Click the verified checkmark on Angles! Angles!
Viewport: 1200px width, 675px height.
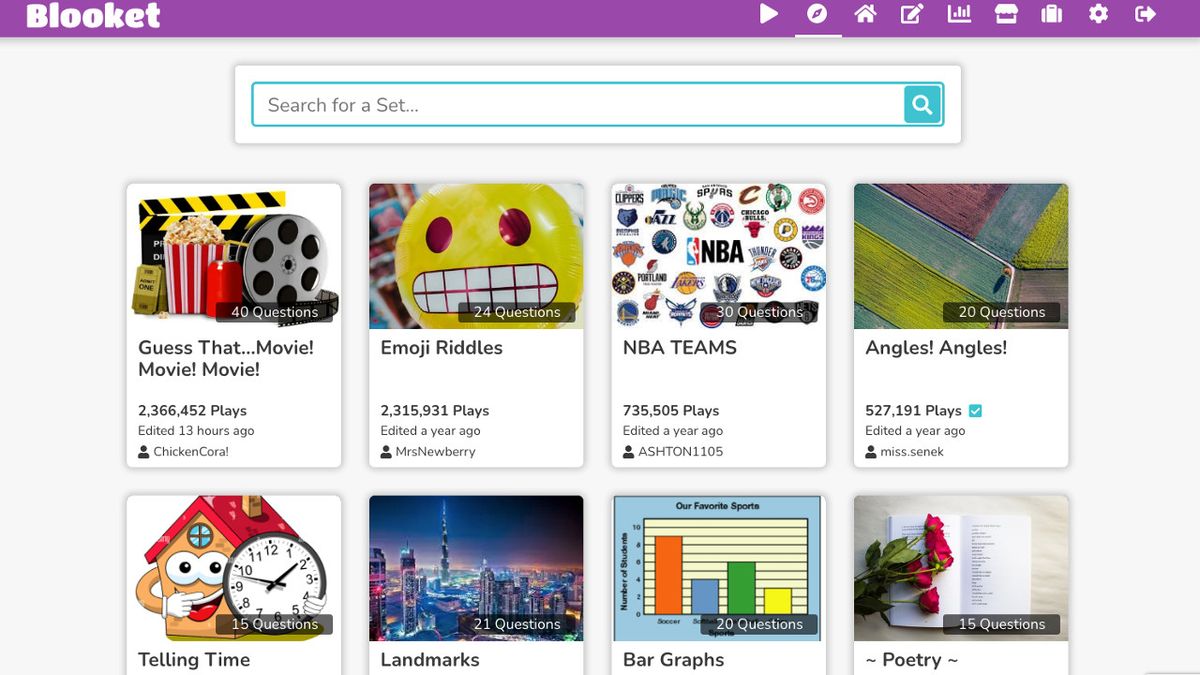click(976, 409)
